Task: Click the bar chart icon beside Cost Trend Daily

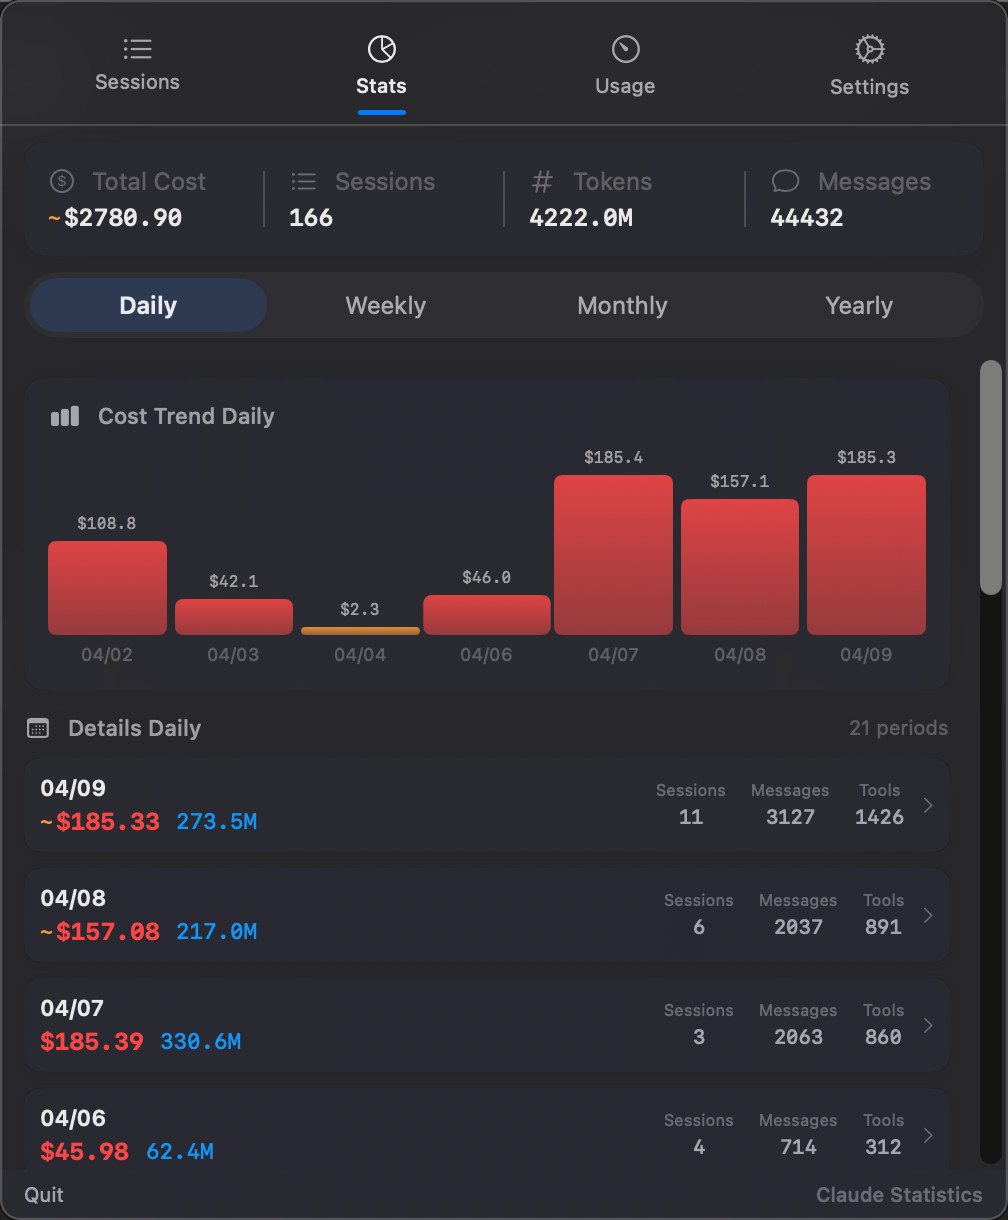Action: [x=65, y=416]
